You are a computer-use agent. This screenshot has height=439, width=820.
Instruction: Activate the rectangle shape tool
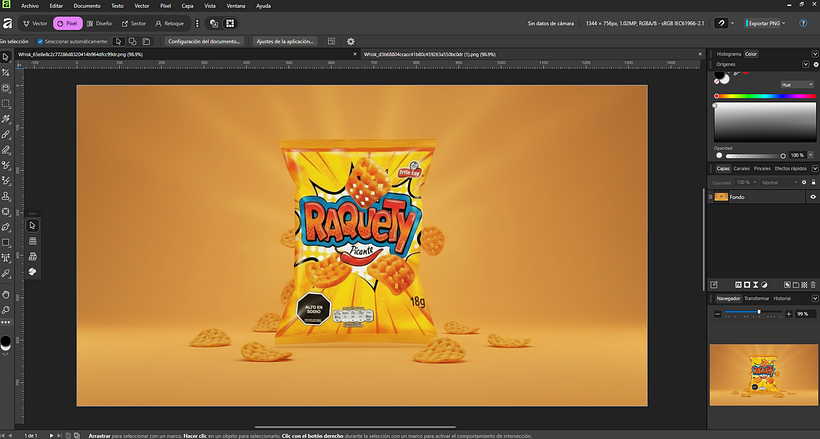tap(6, 243)
